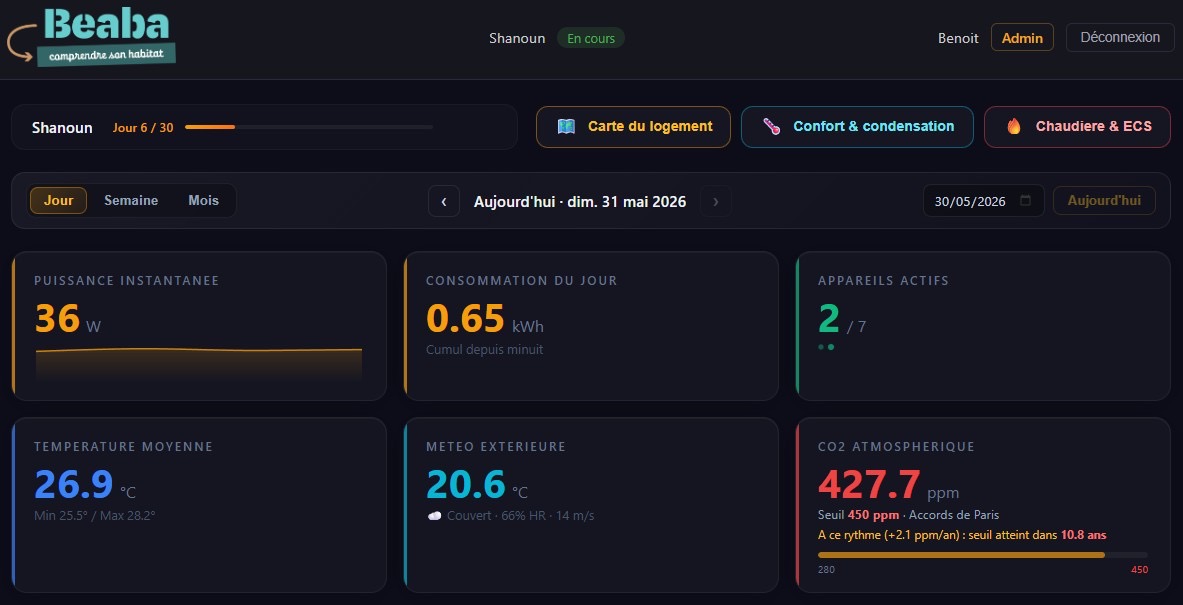Click the 20.6 °C outdoor temperature

coord(477,485)
